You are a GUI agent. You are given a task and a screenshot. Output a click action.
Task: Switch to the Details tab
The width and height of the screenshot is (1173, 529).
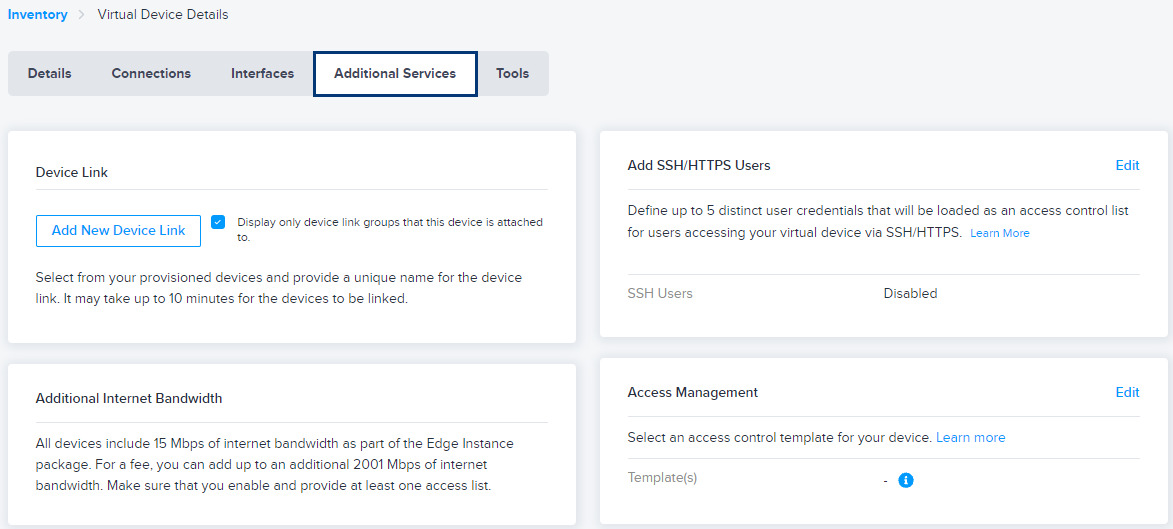[49, 73]
